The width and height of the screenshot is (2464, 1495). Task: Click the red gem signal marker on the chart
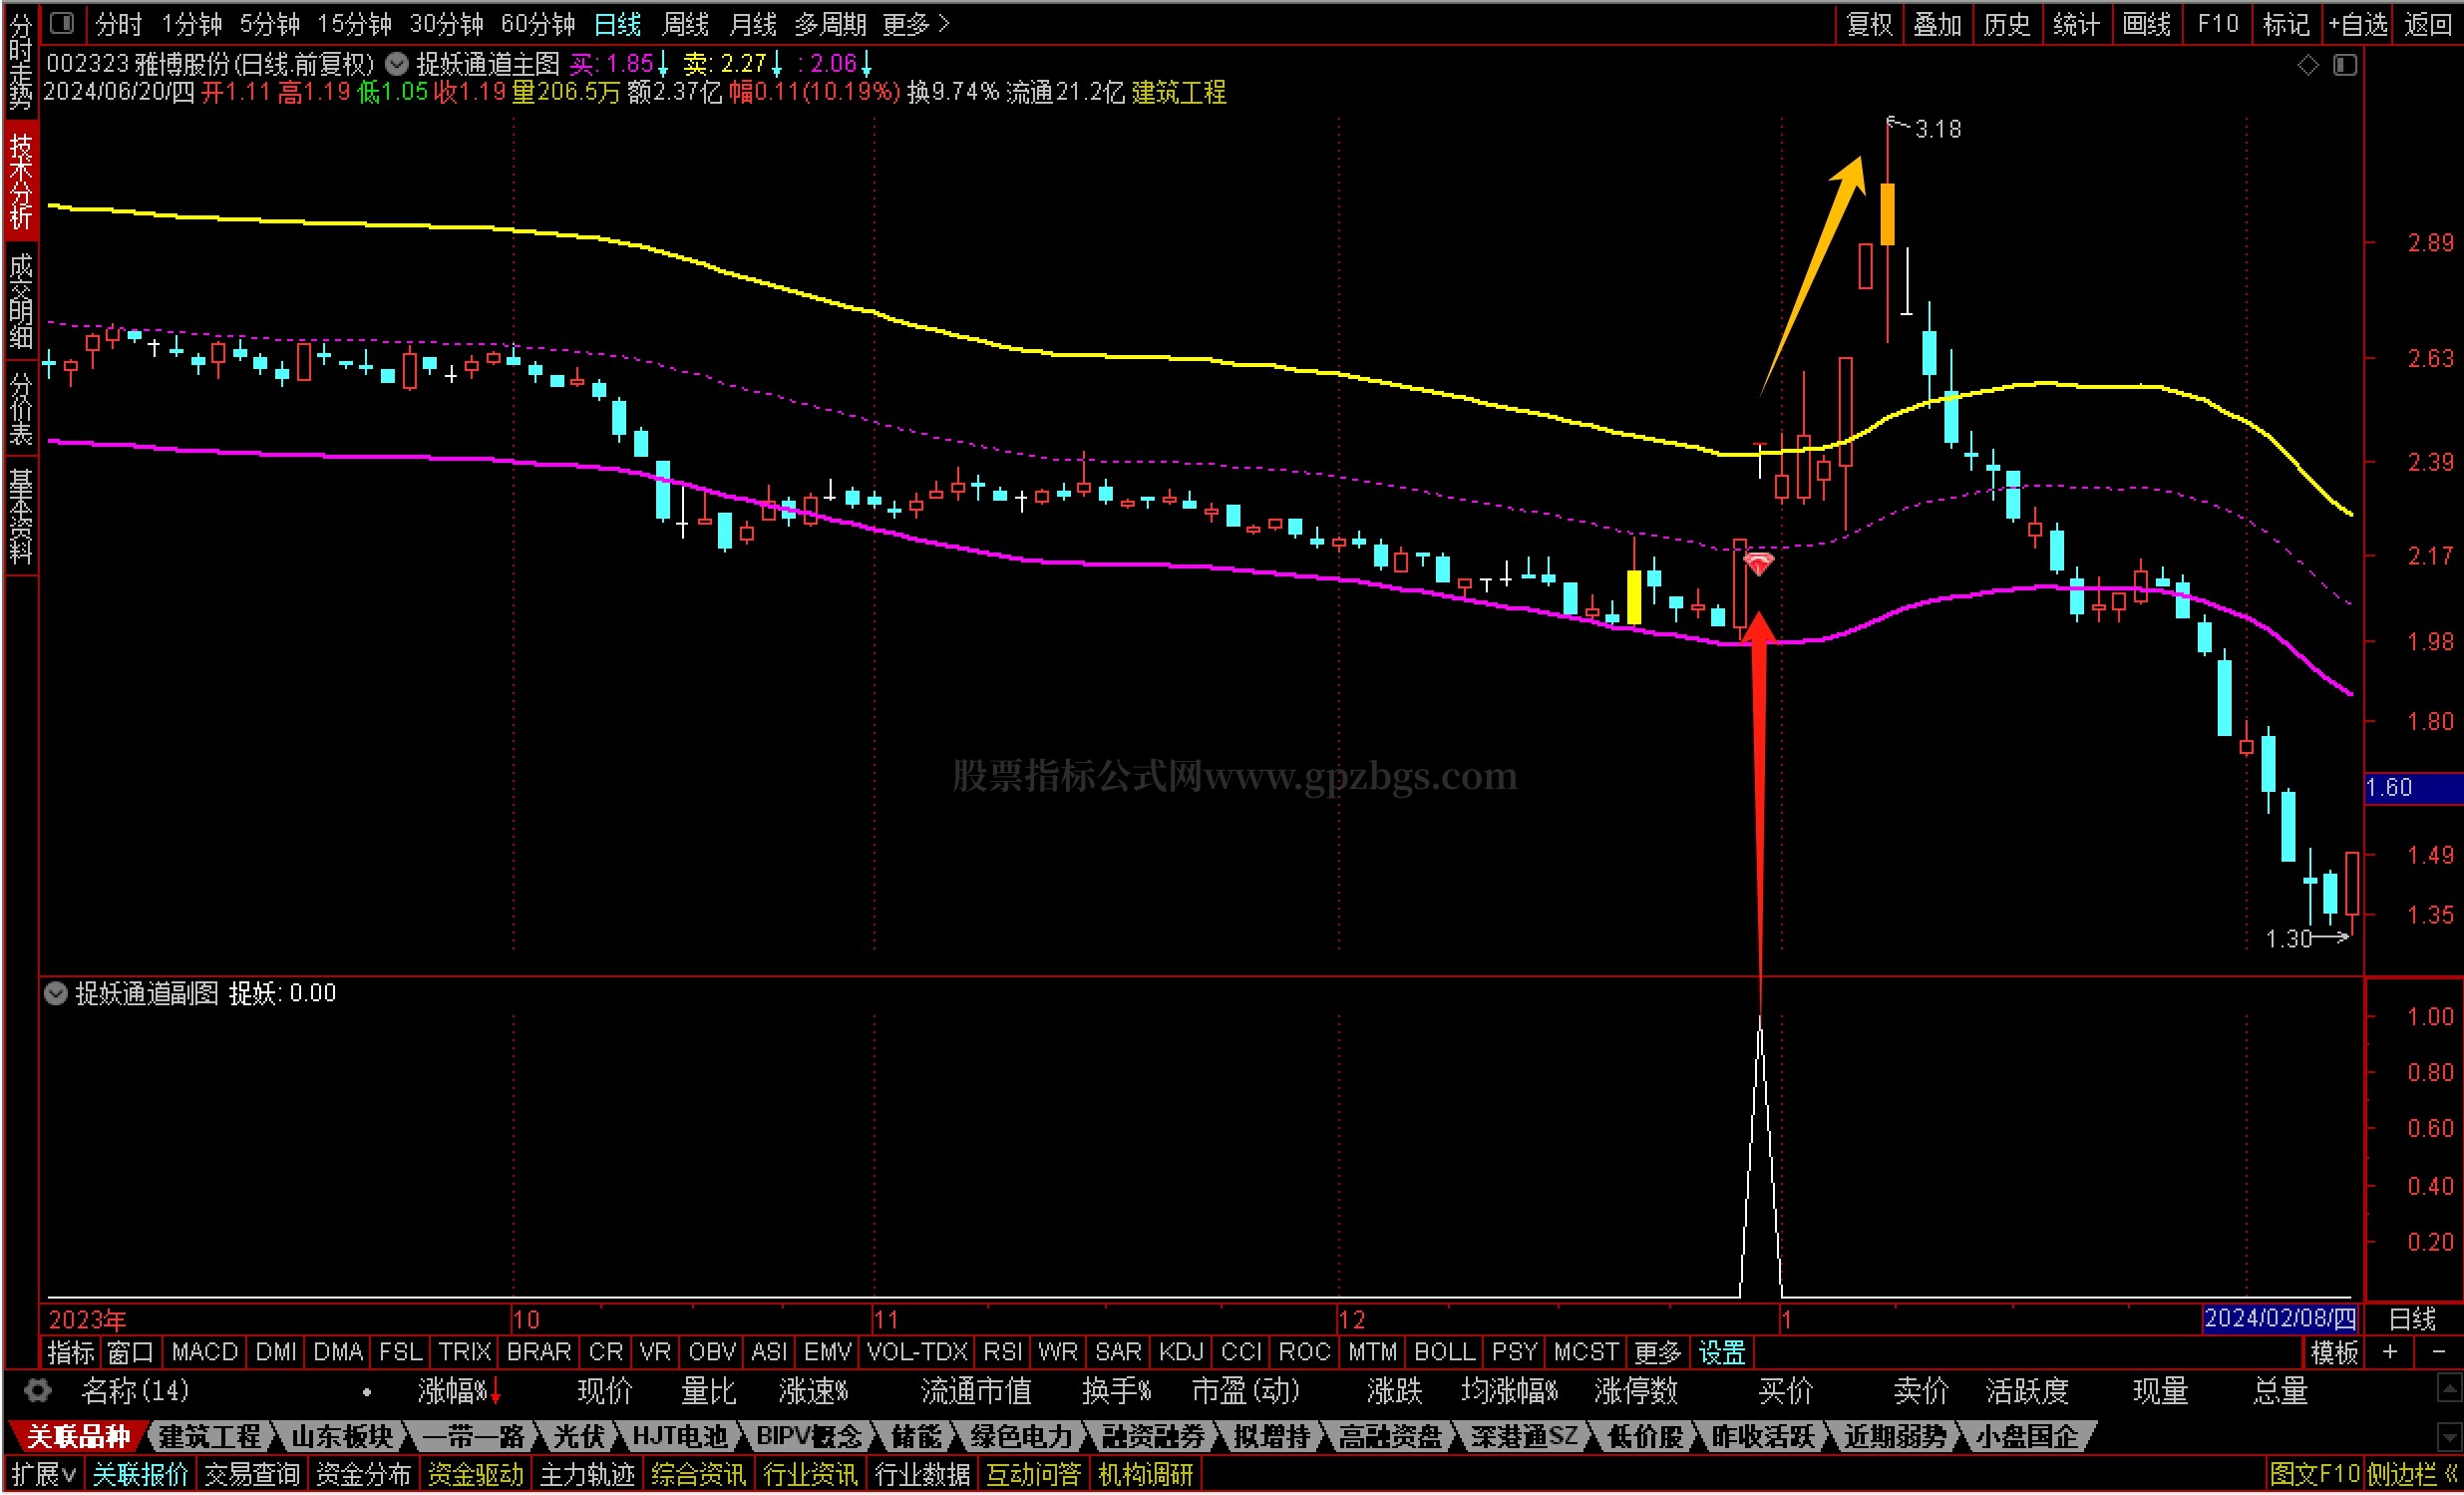1759,564
